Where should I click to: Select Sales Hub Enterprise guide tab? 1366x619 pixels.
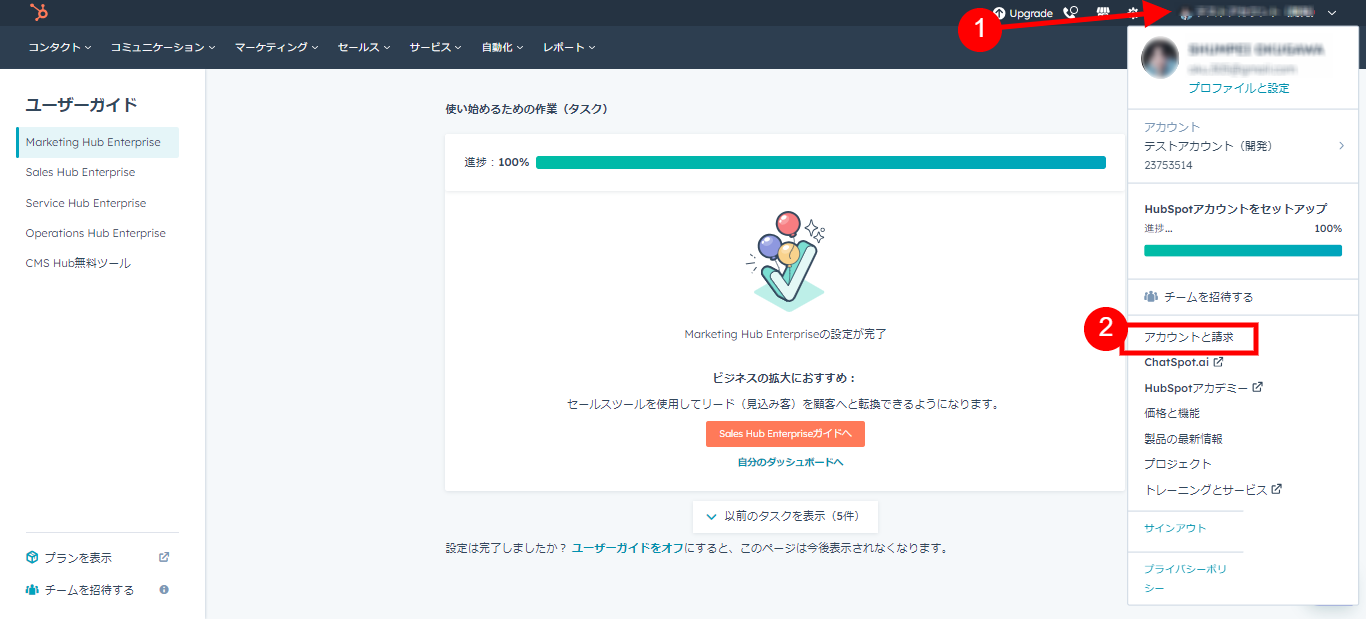click(x=80, y=172)
